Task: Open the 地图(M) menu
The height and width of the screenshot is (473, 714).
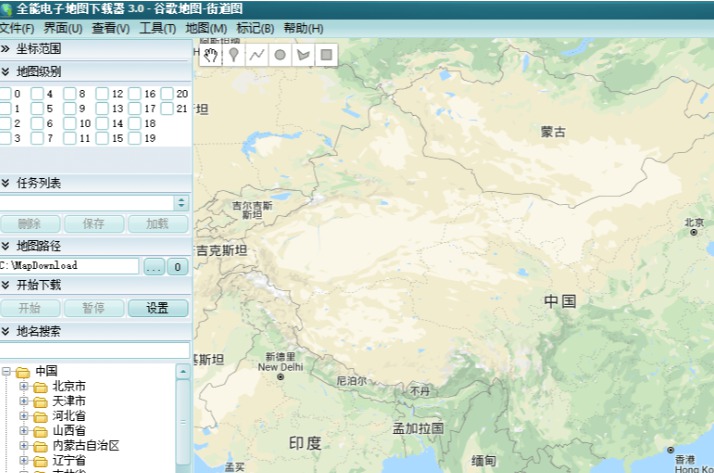Action: pyautogui.click(x=206, y=28)
